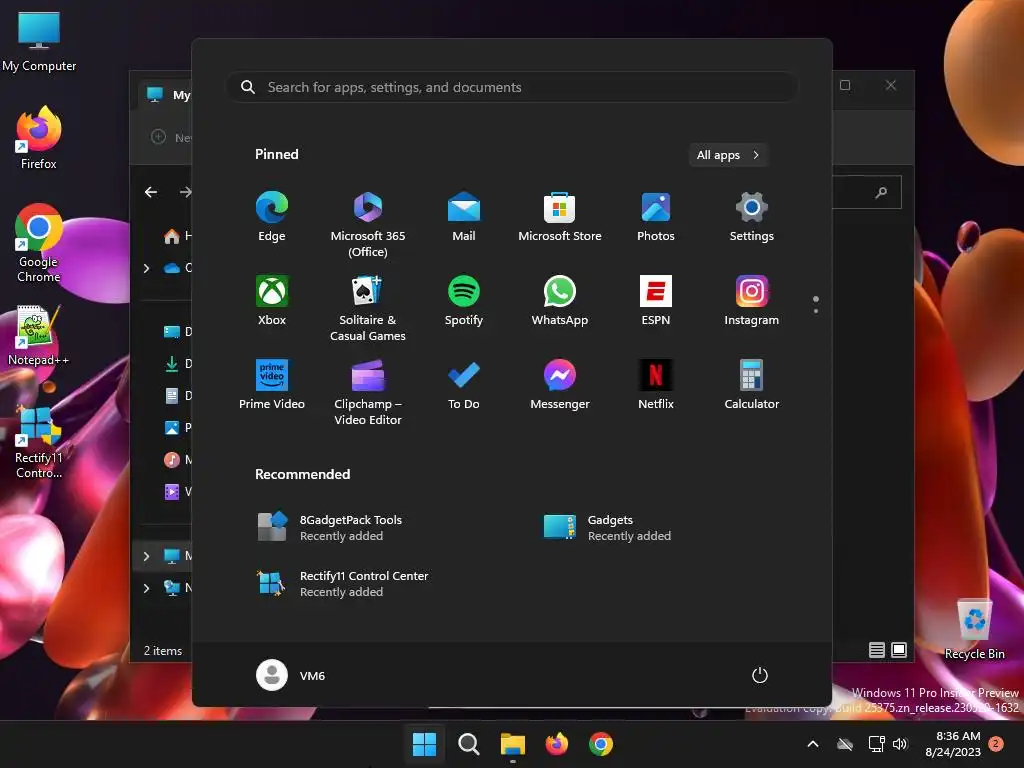
Task: Open the Calculator app
Action: tap(752, 385)
